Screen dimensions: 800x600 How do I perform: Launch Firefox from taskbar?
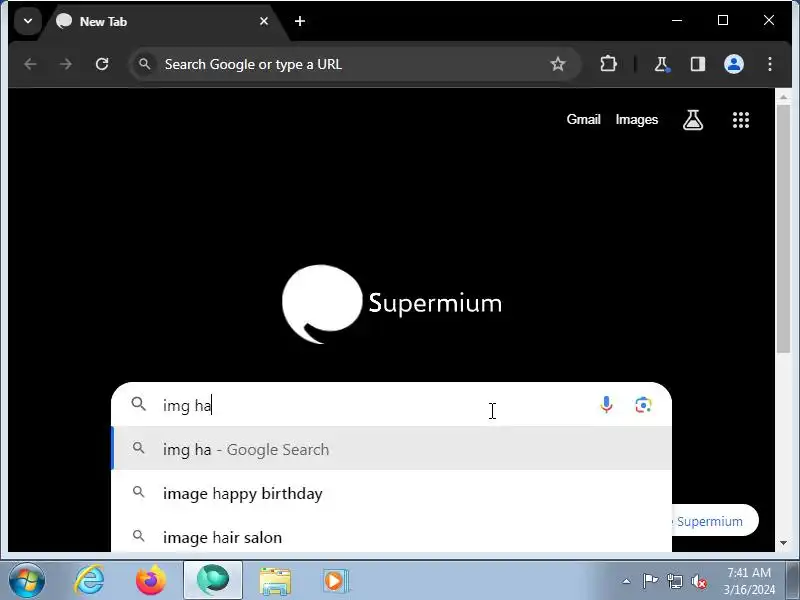coord(151,581)
